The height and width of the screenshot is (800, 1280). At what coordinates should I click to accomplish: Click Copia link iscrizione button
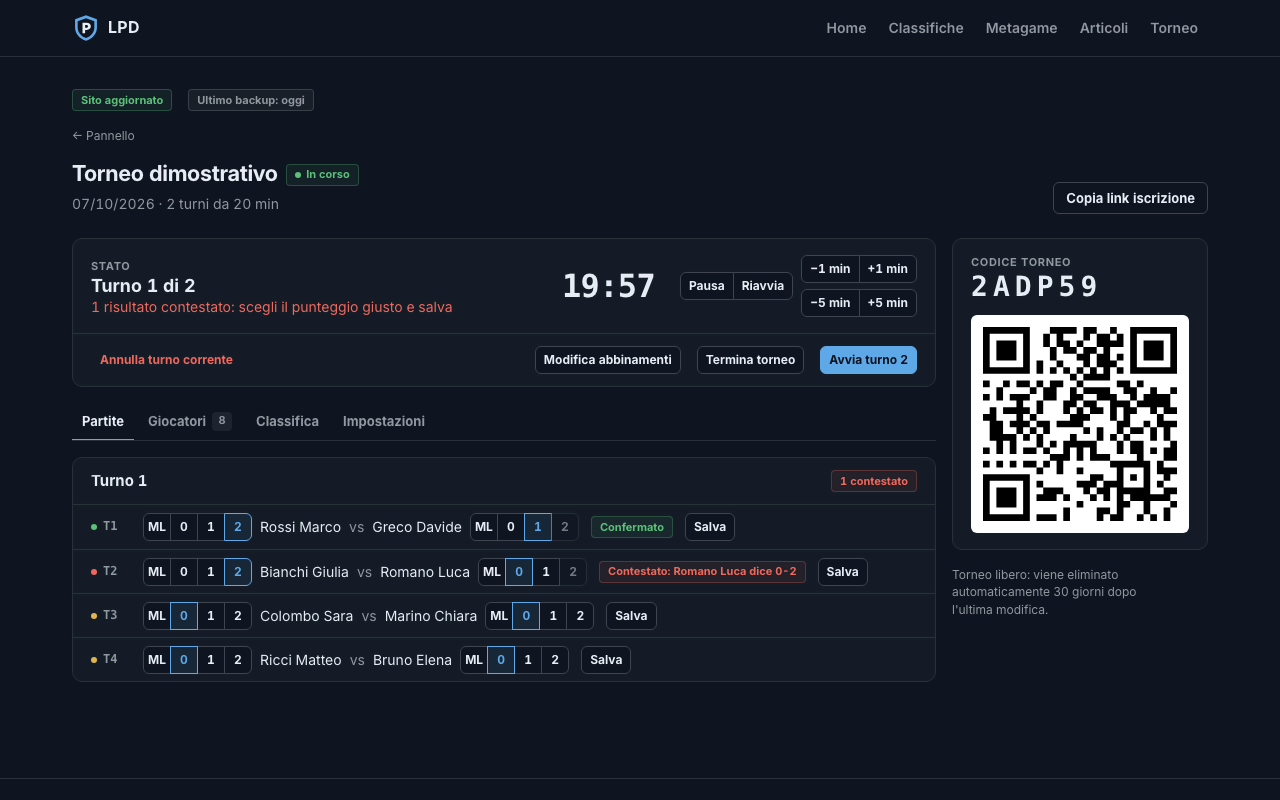coord(1130,198)
